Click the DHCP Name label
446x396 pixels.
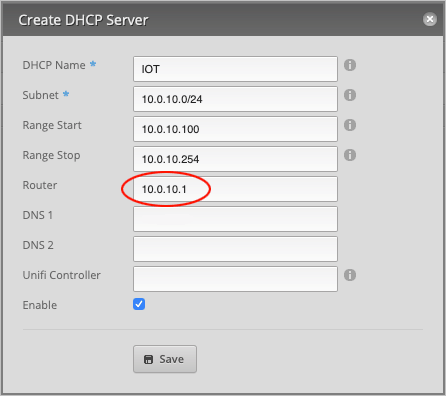(x=54, y=65)
